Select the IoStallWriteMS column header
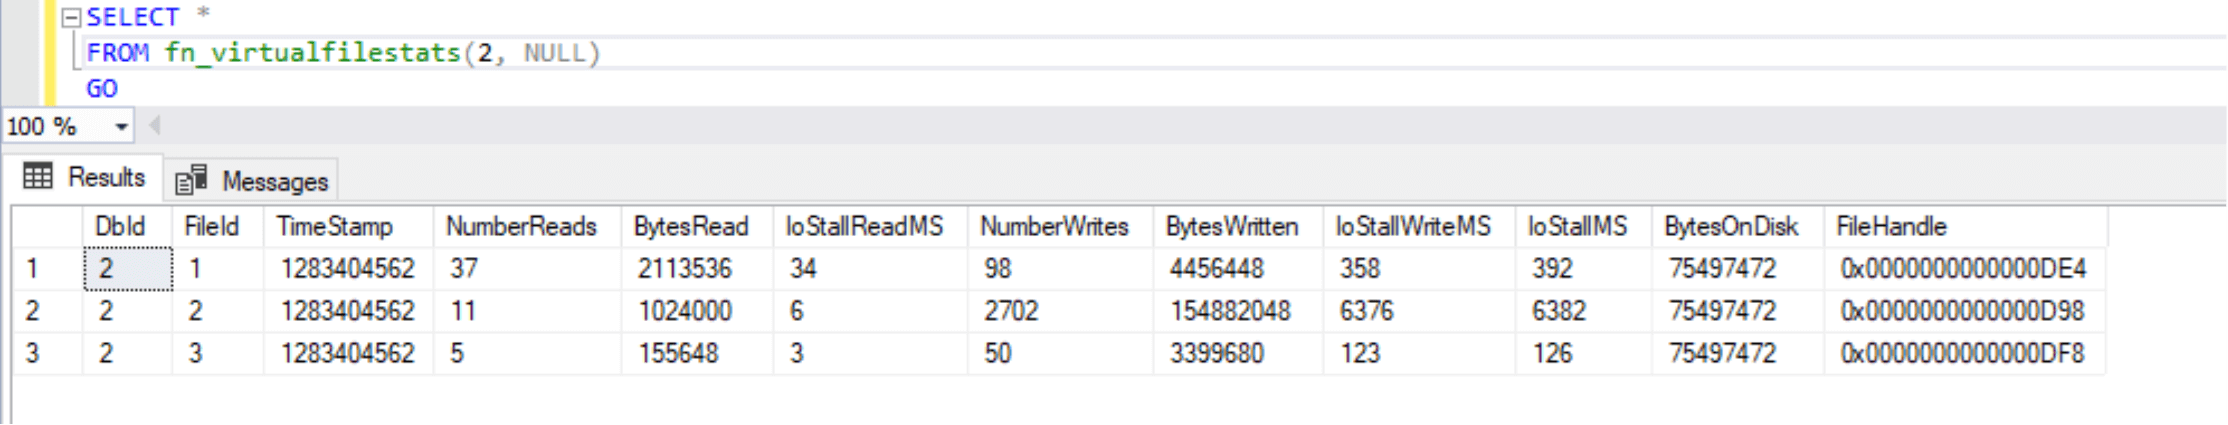 coord(1413,227)
